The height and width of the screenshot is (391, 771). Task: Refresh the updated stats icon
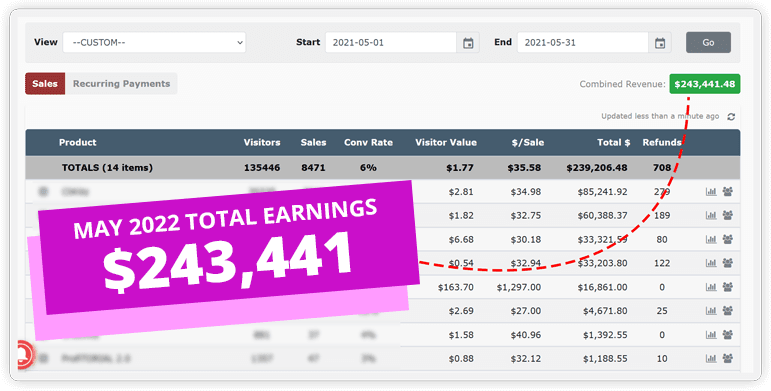[x=731, y=117]
